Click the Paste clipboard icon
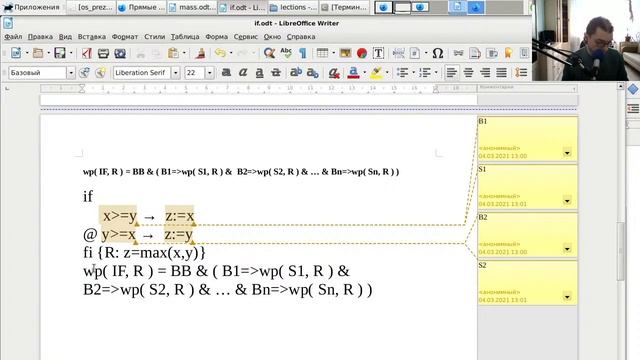640x360 pixels. [173, 53]
